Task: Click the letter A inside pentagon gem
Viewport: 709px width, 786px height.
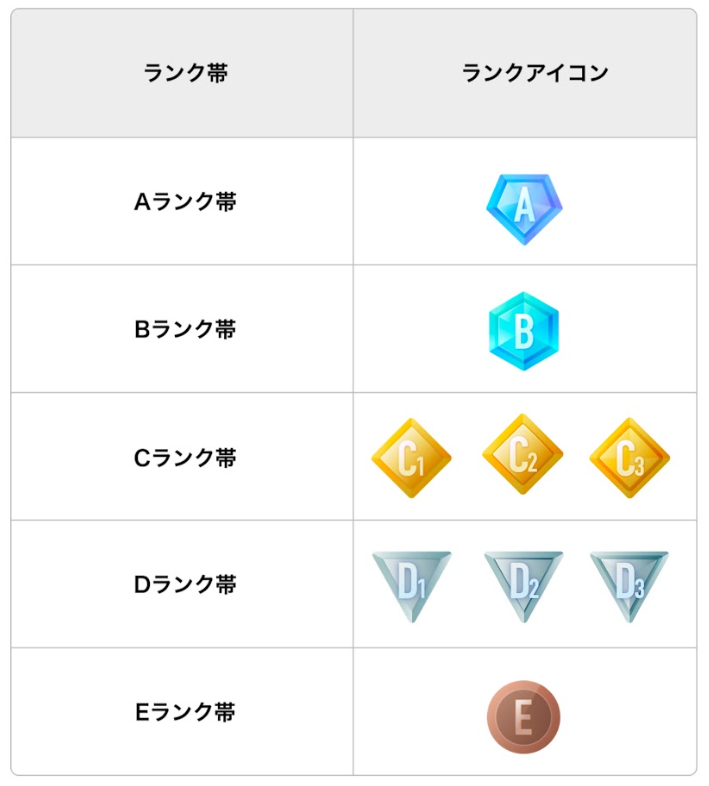Action: click(524, 206)
